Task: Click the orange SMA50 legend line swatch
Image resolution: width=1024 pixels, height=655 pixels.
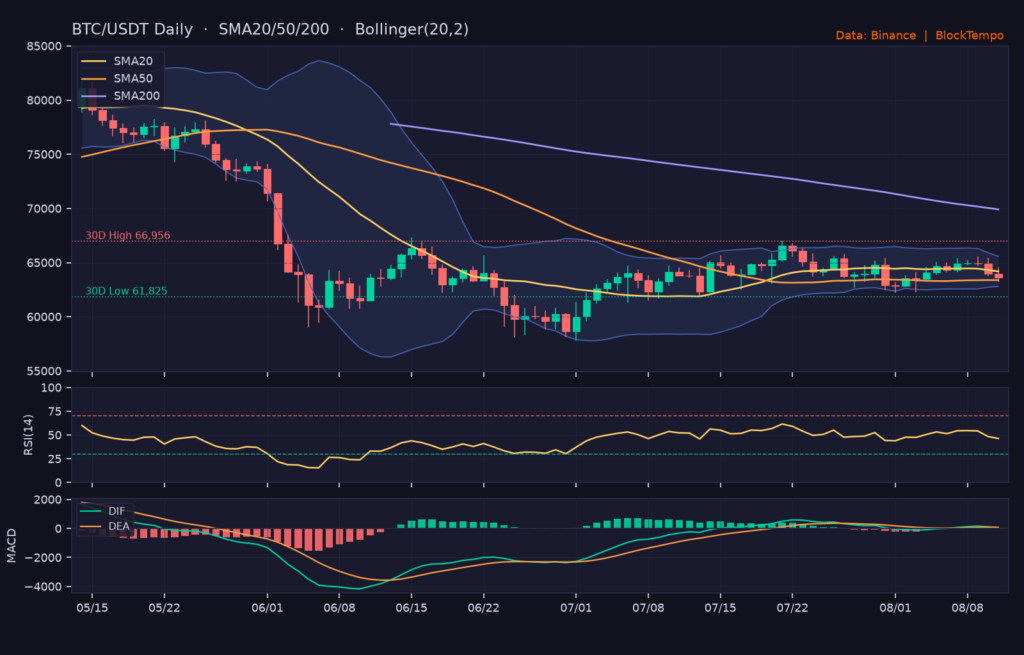Action: [x=93, y=78]
